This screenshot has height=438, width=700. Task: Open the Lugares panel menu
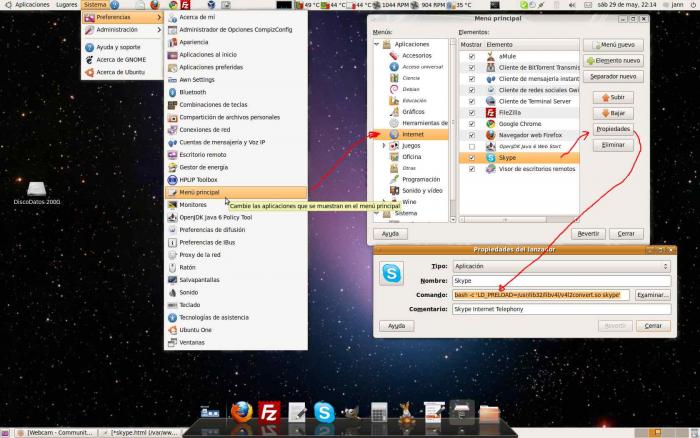click(x=67, y=5)
